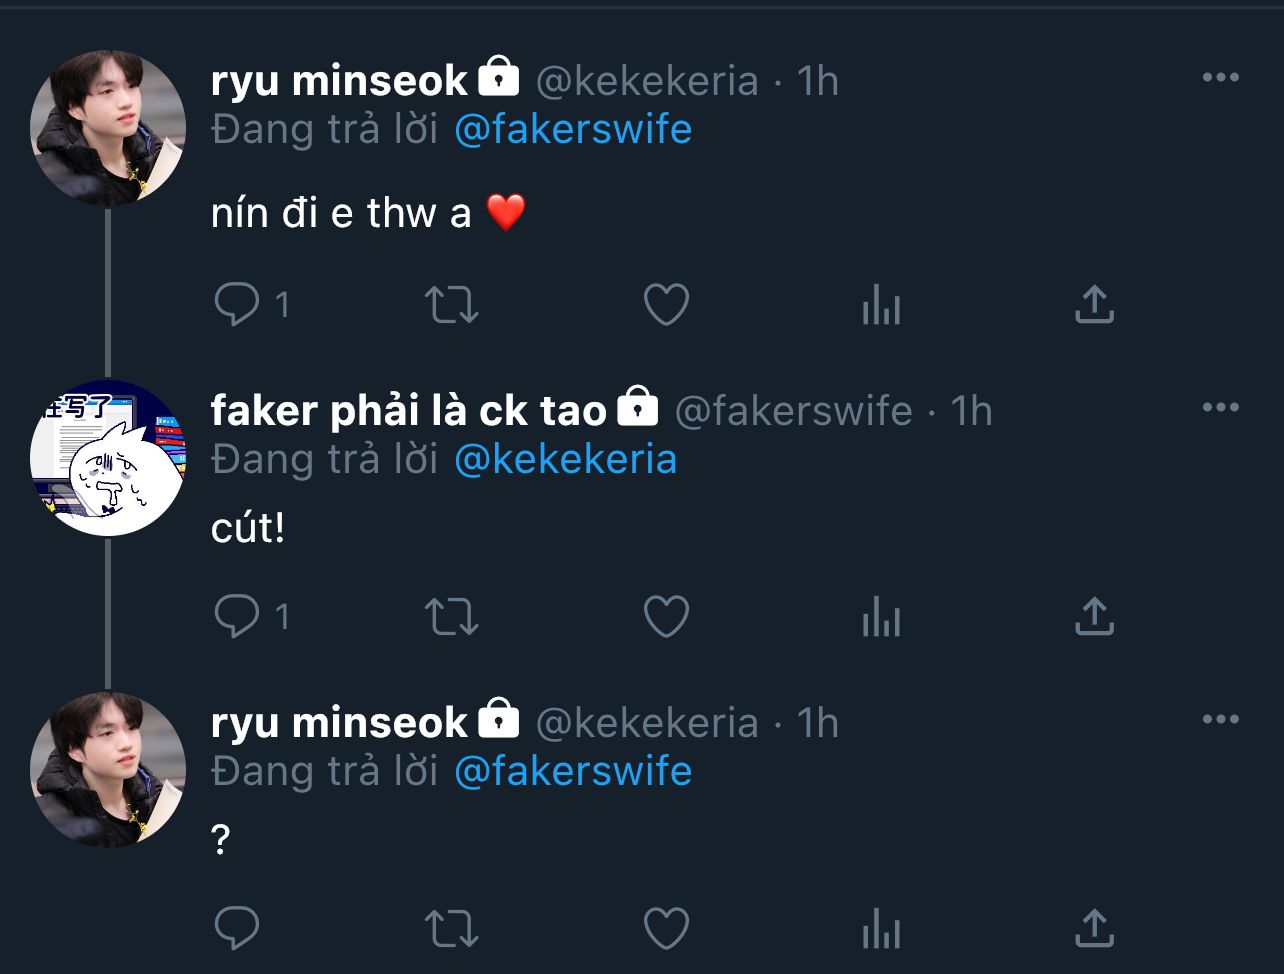Retweet the "nín đi e thw a" tweet

(x=452, y=305)
